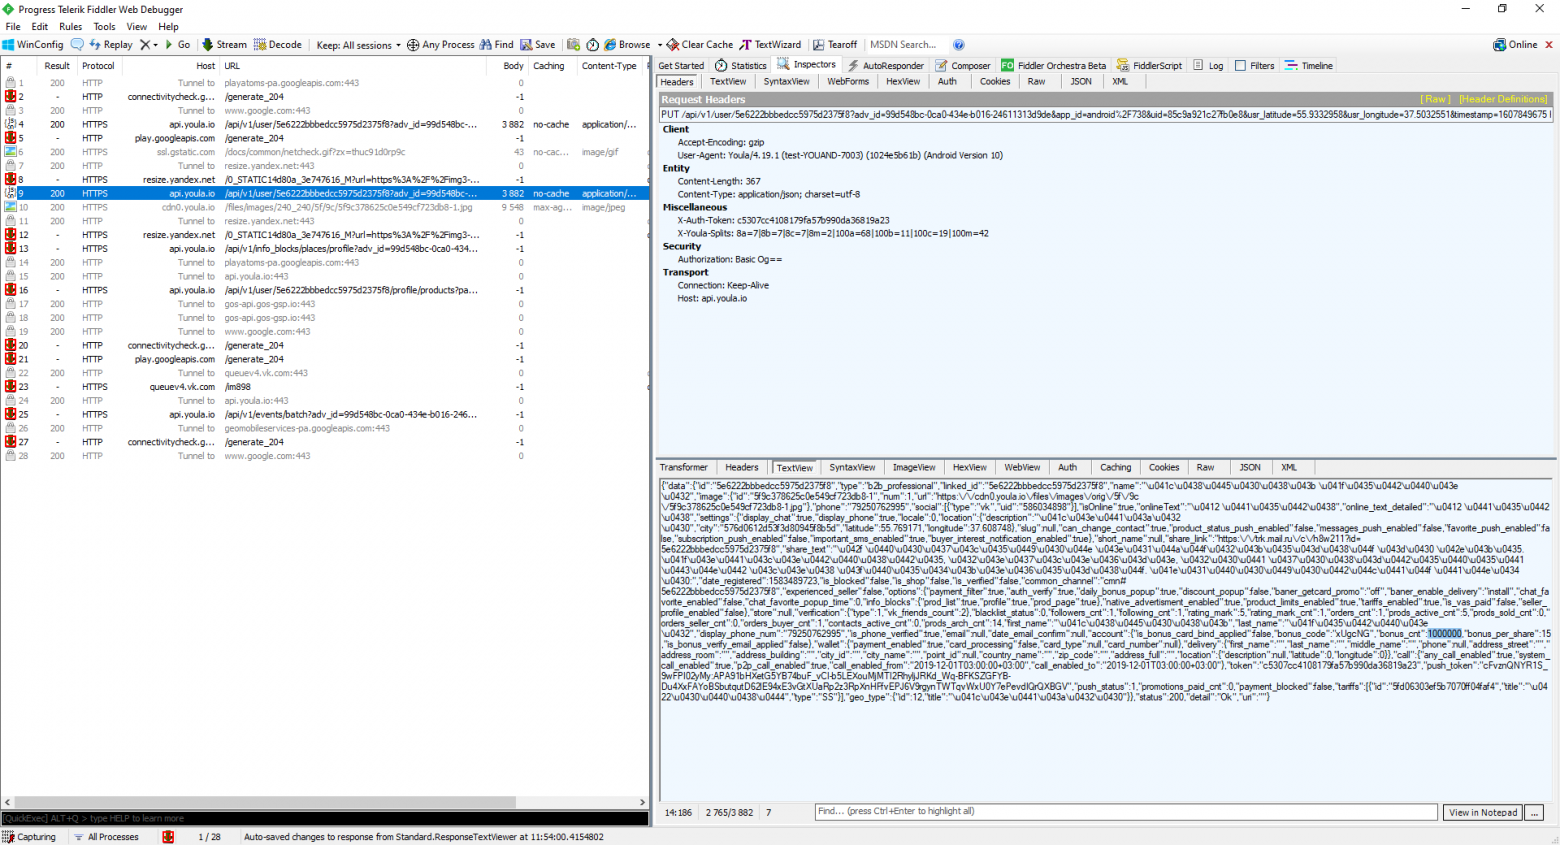Sort sessions by Result column header
The image size is (1560, 845).
click(x=57, y=66)
